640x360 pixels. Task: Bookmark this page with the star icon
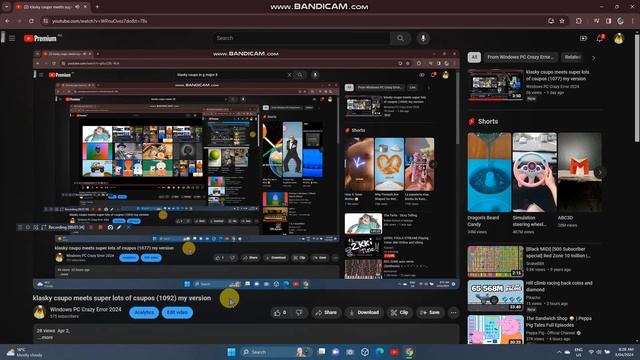pos(562,21)
